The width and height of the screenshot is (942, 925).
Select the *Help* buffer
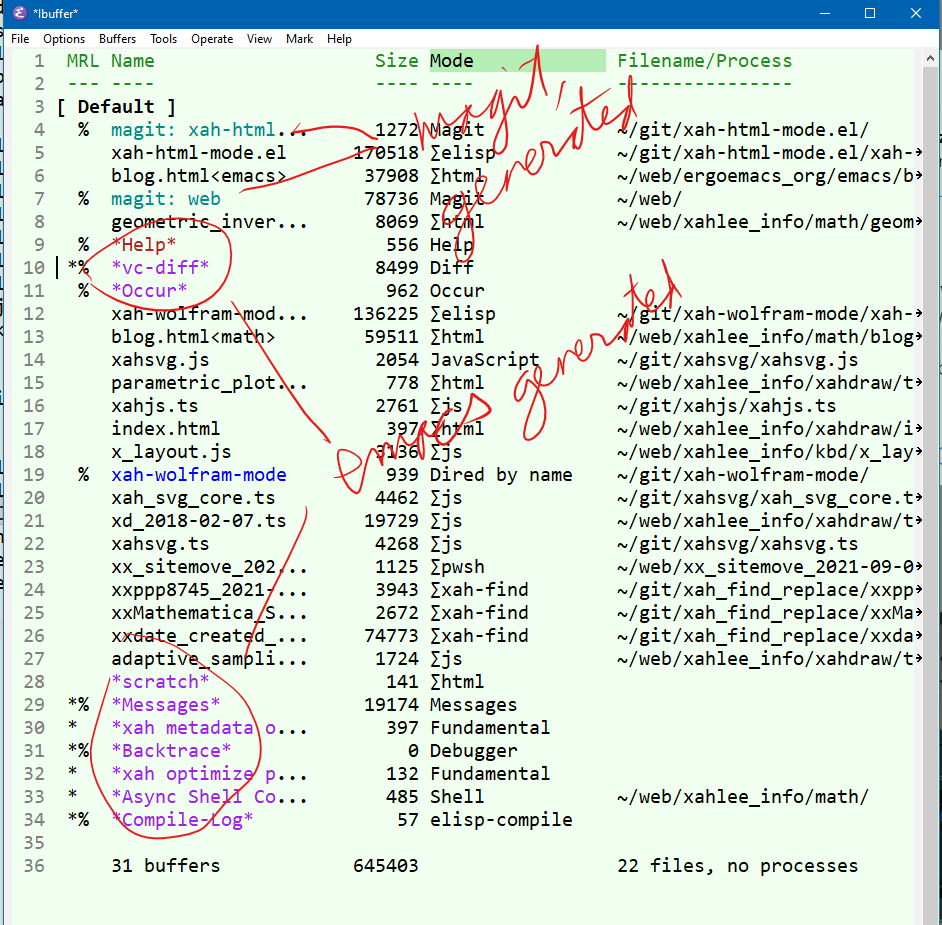144,244
